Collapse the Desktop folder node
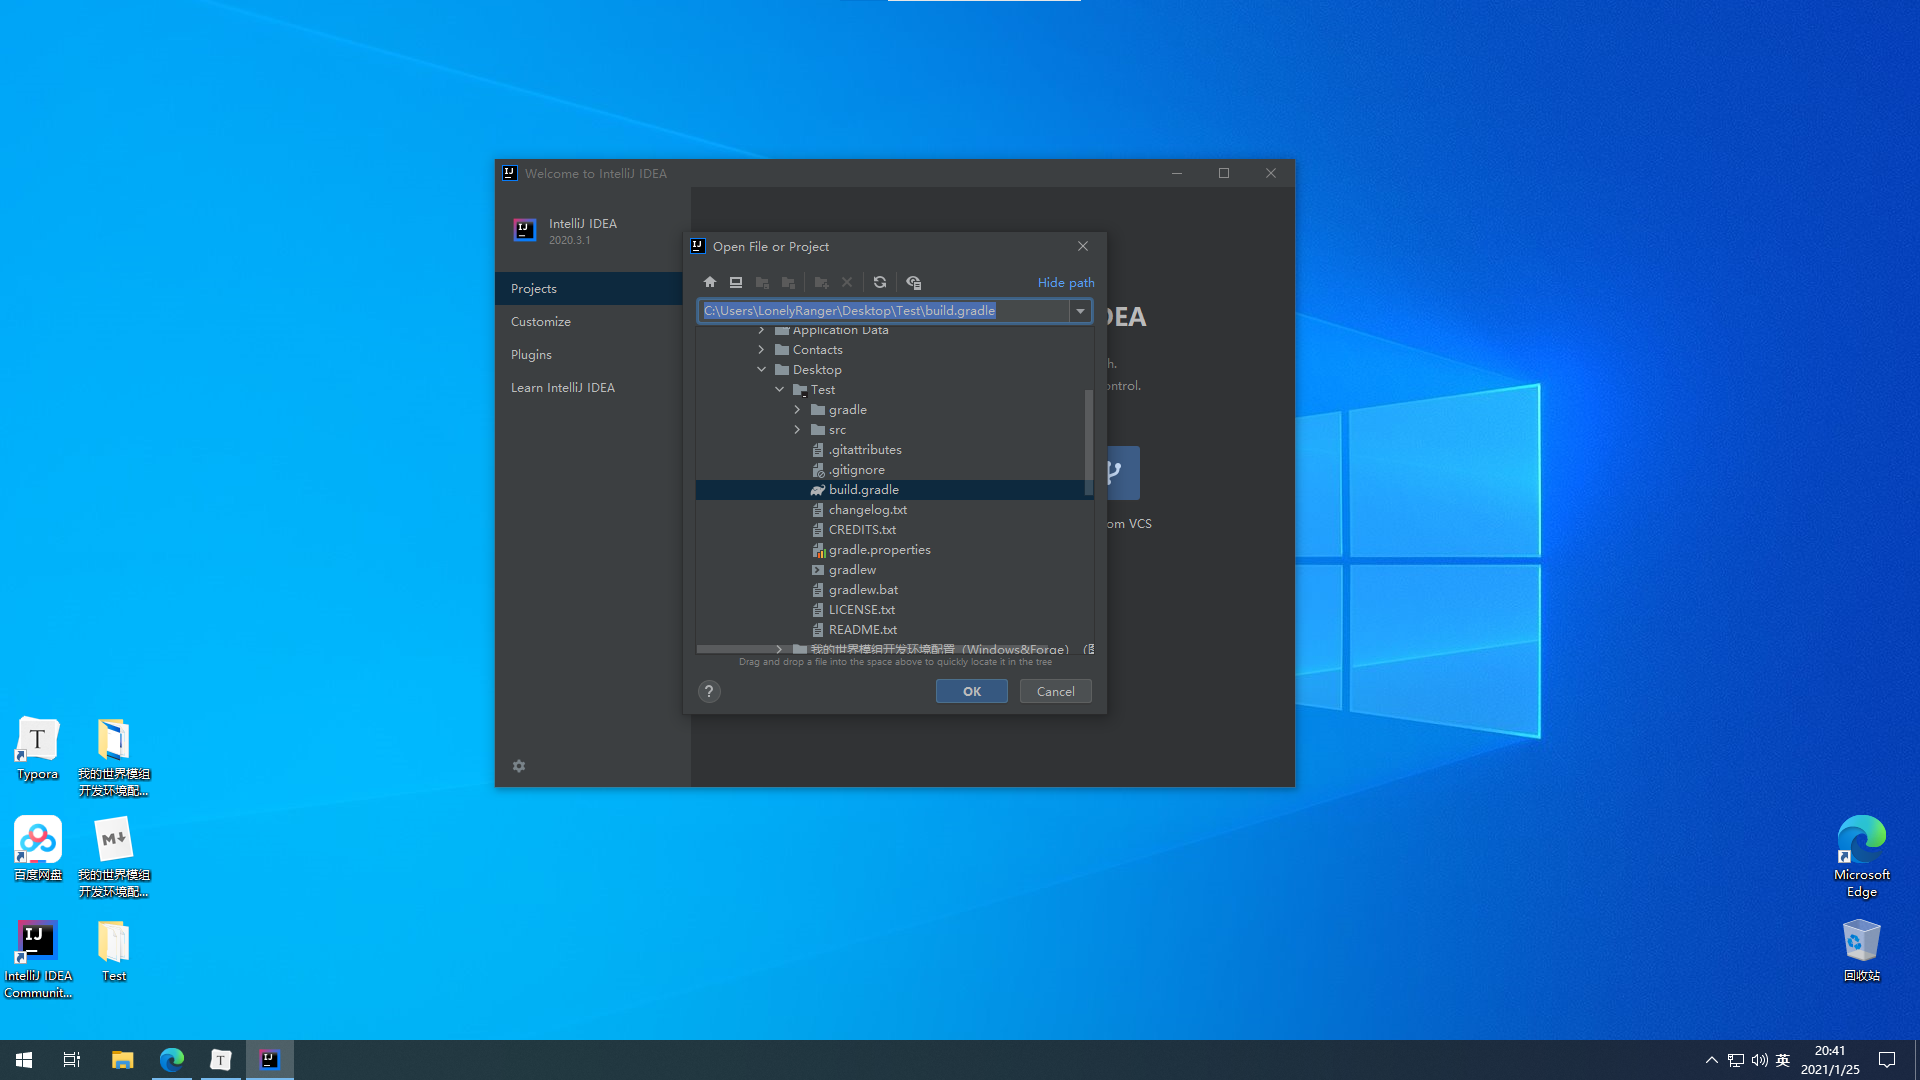 point(762,369)
